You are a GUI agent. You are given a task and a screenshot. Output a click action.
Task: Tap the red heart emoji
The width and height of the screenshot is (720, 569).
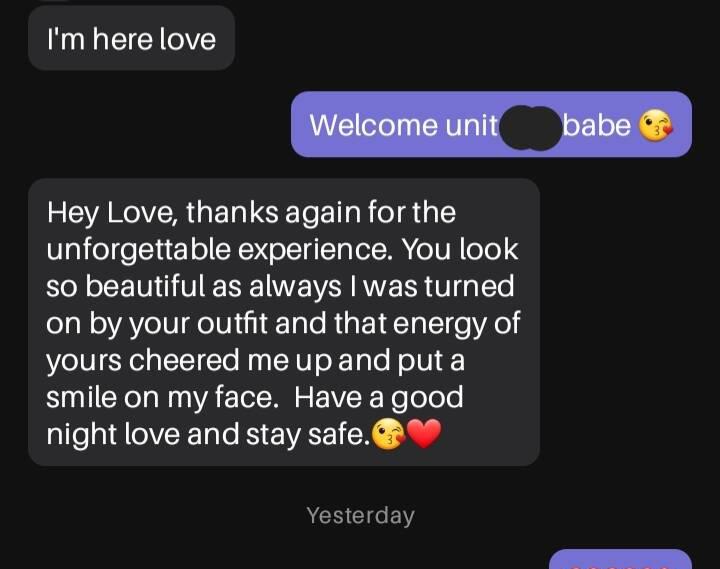click(x=423, y=434)
